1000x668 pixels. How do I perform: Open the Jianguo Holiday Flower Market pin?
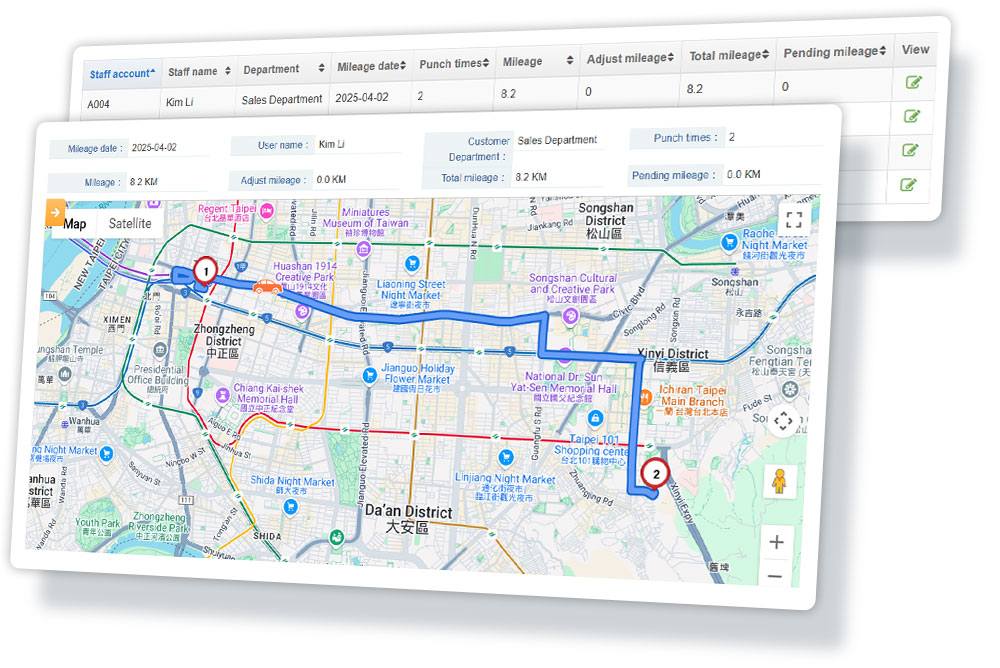(369, 375)
